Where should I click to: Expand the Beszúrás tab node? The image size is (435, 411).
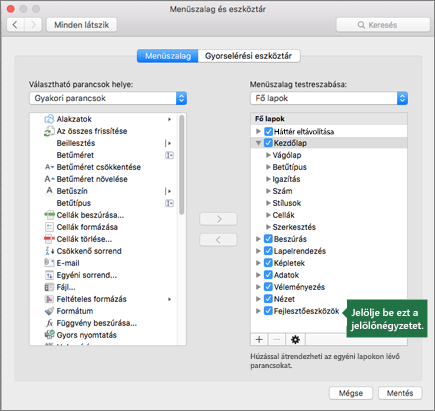point(258,239)
